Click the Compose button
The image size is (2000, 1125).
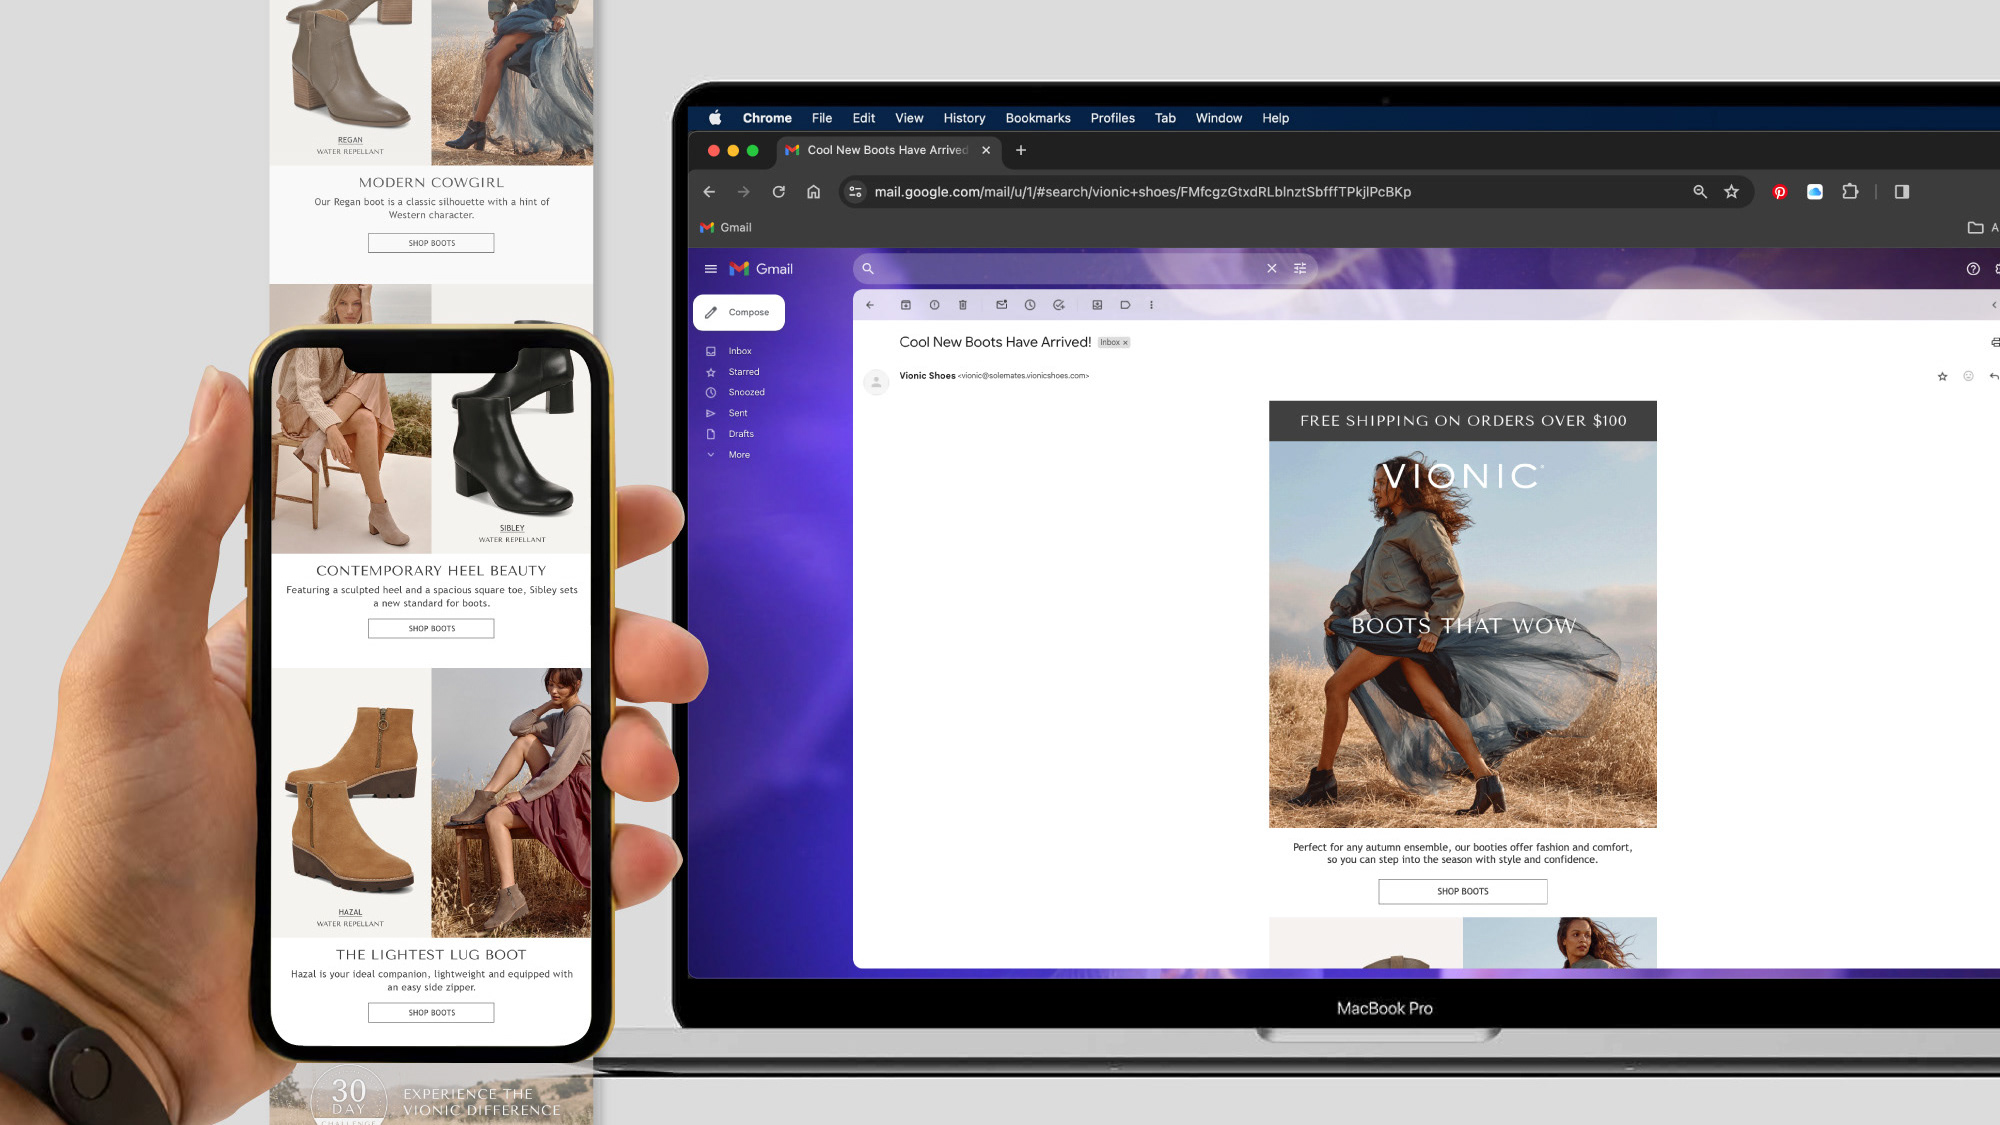(x=738, y=312)
